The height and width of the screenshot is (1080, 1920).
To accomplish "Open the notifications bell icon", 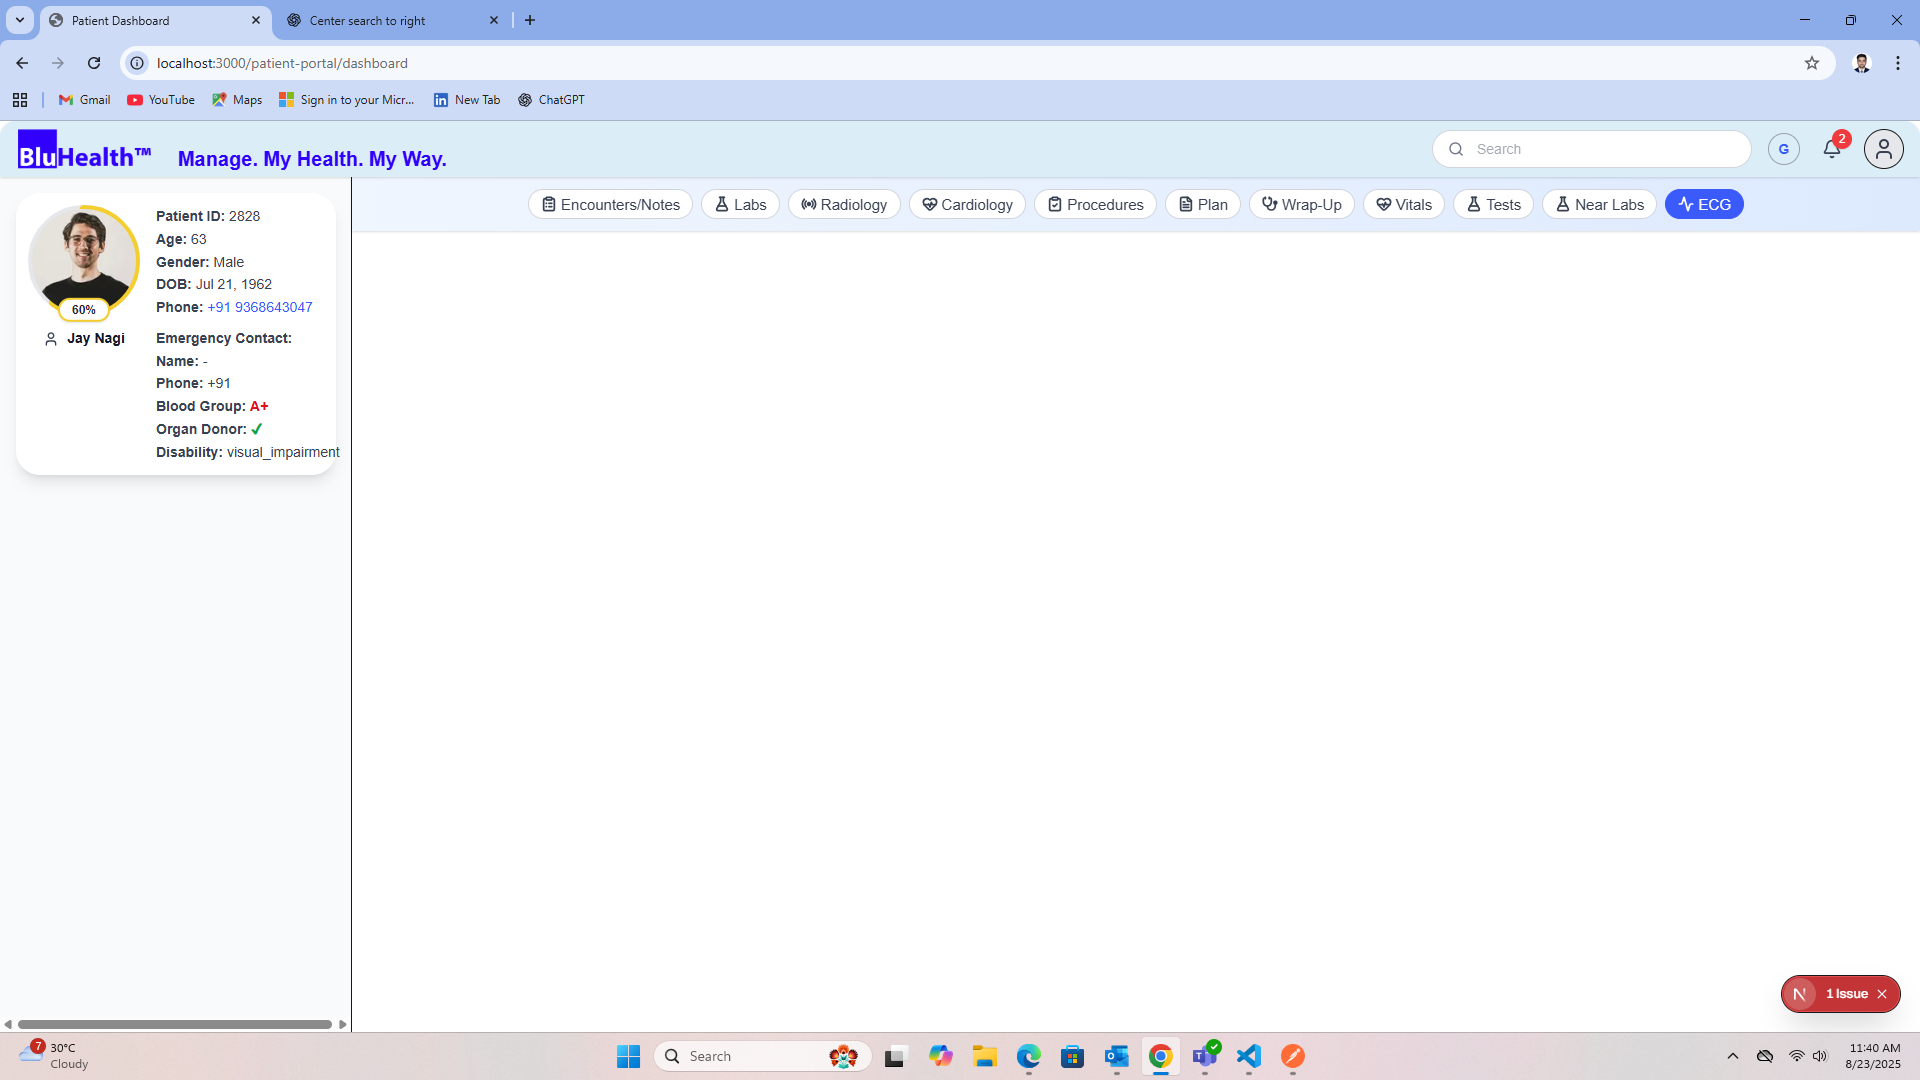I will (1831, 149).
